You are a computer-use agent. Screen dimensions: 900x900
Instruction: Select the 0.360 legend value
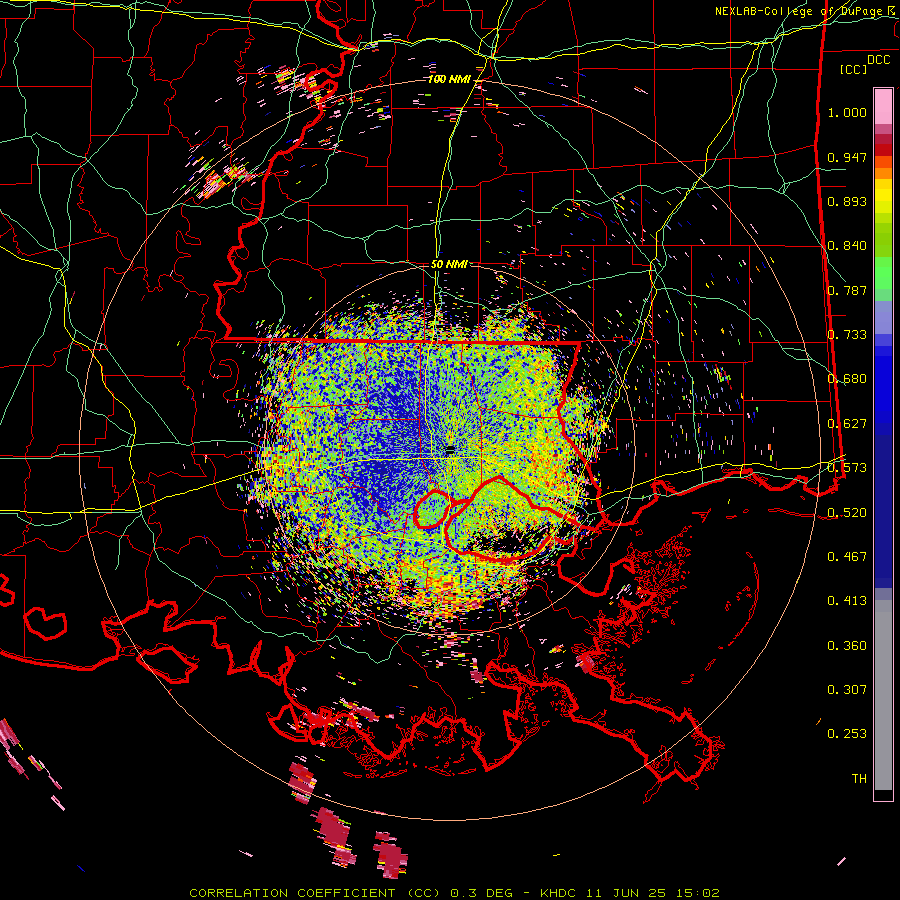point(847,646)
